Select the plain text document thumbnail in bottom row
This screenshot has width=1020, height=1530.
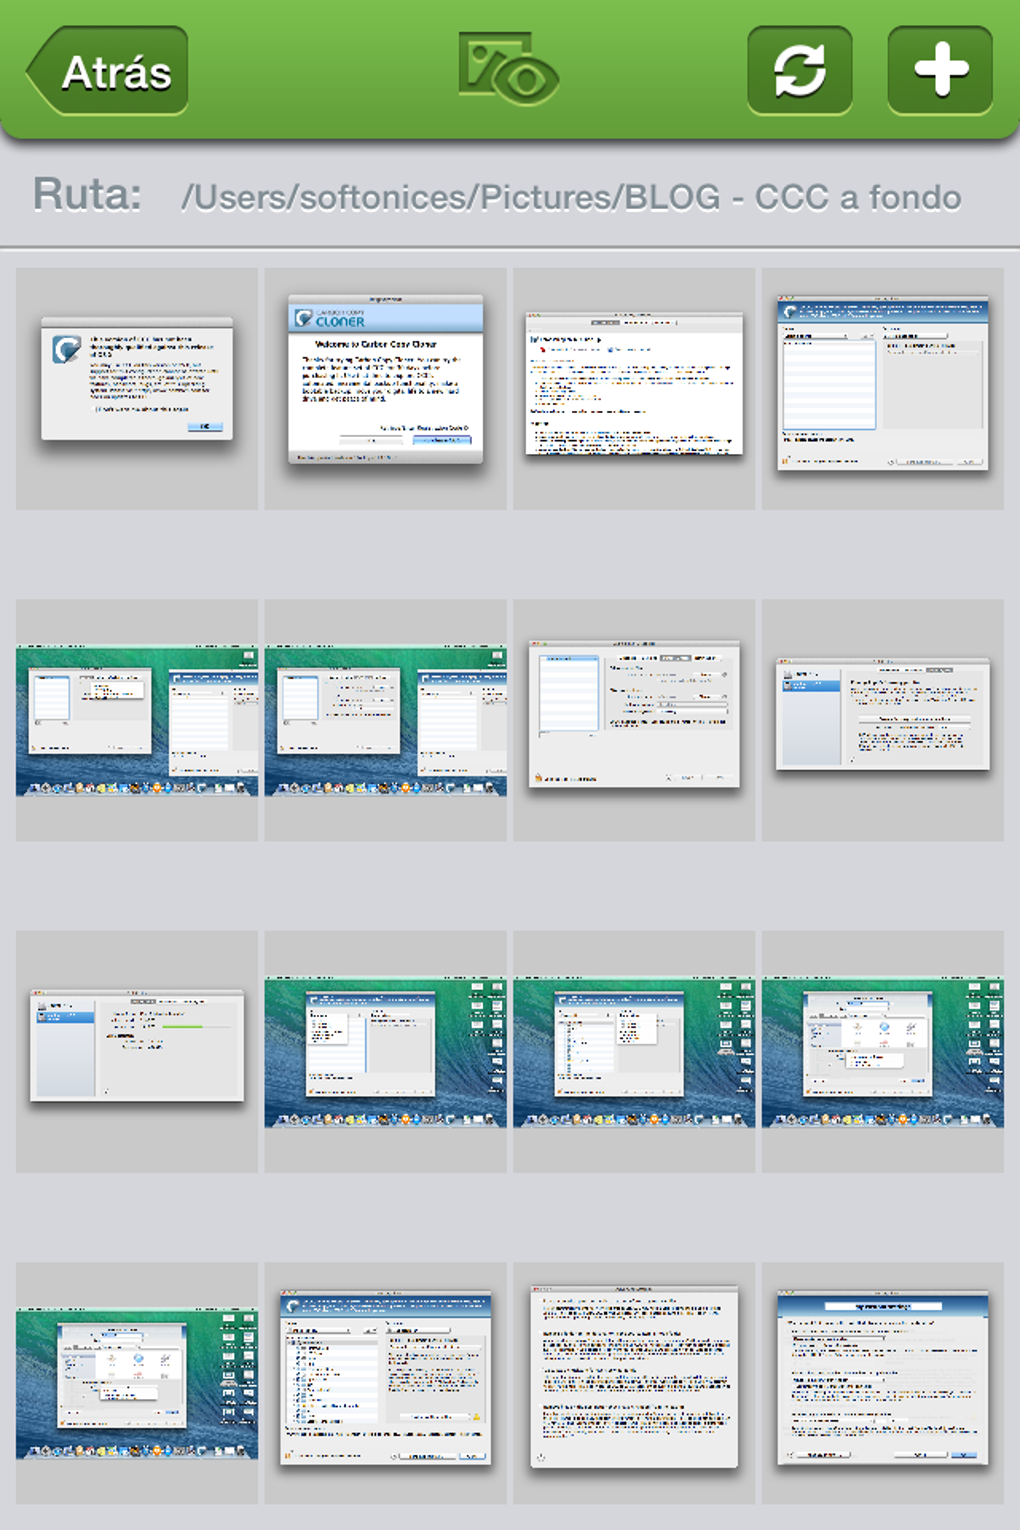(635, 1380)
